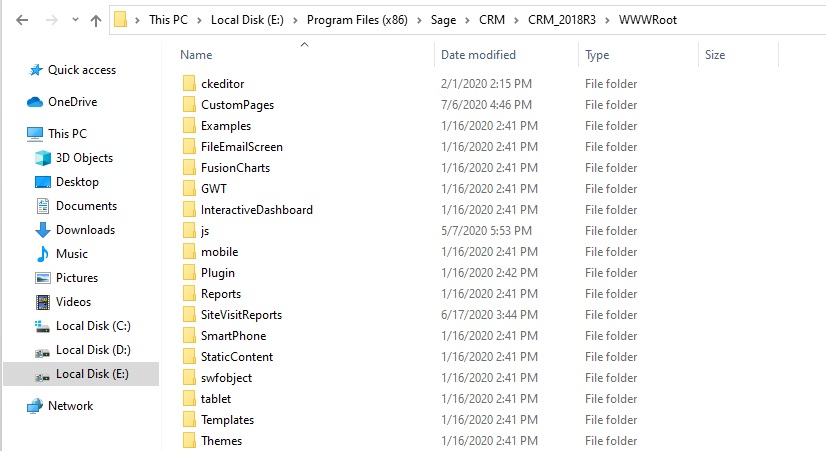Expand chevron between CRM and CRM_2018R3
Screen dimensions: 826x451
(516, 21)
